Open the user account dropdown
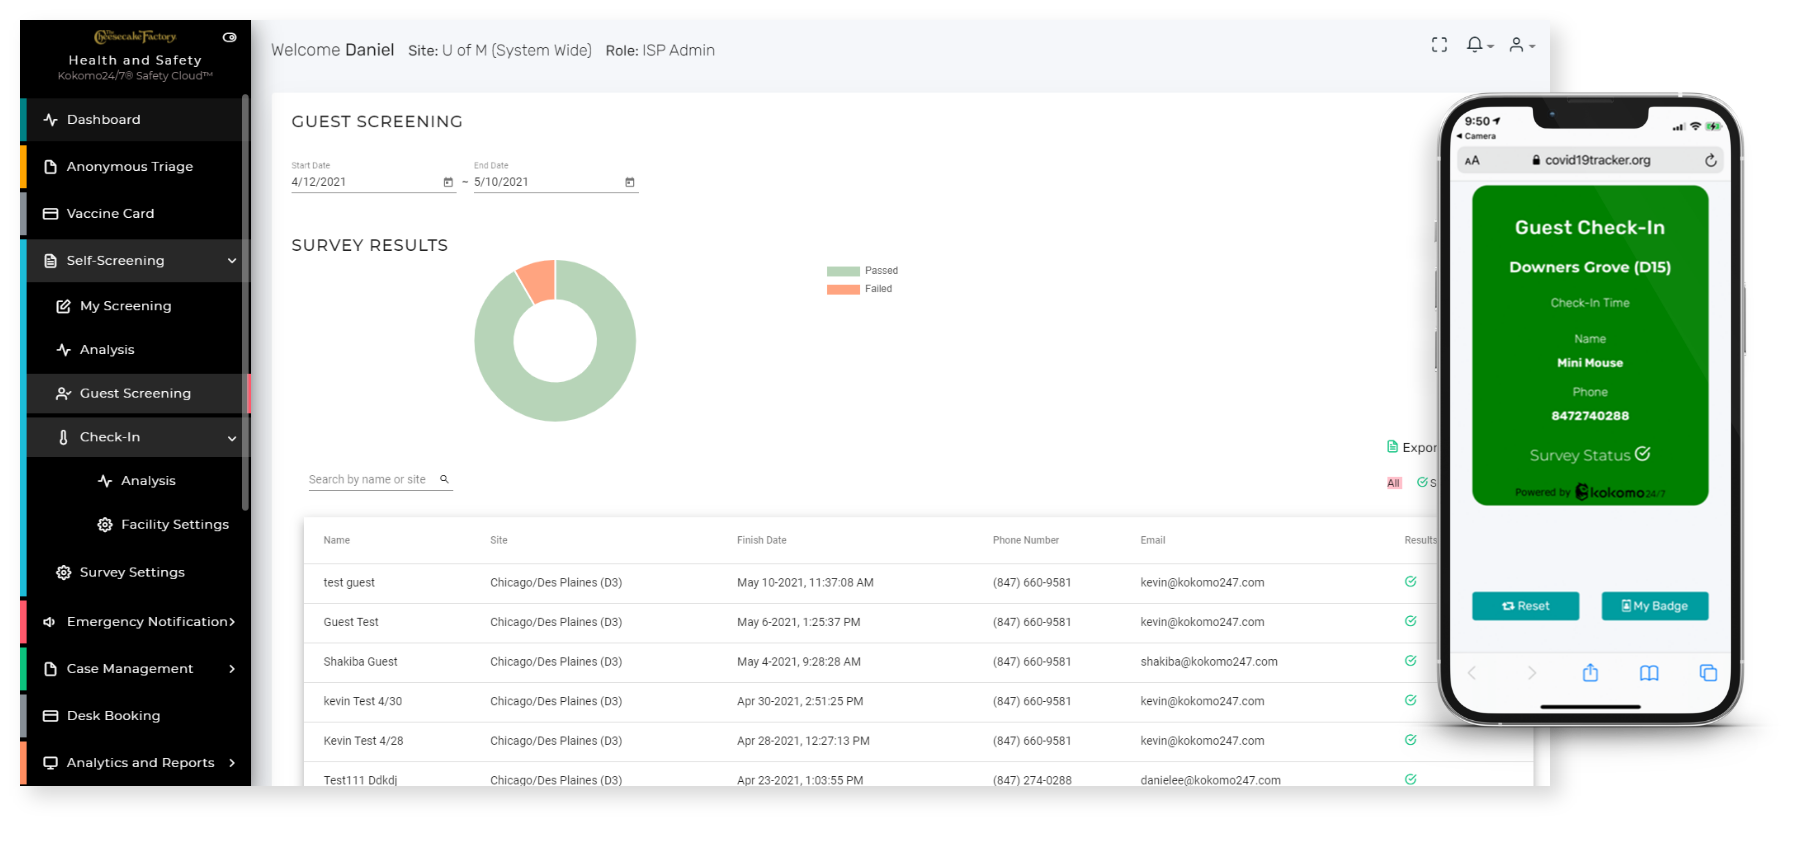Screen dimensions: 1803x861 [1522, 45]
